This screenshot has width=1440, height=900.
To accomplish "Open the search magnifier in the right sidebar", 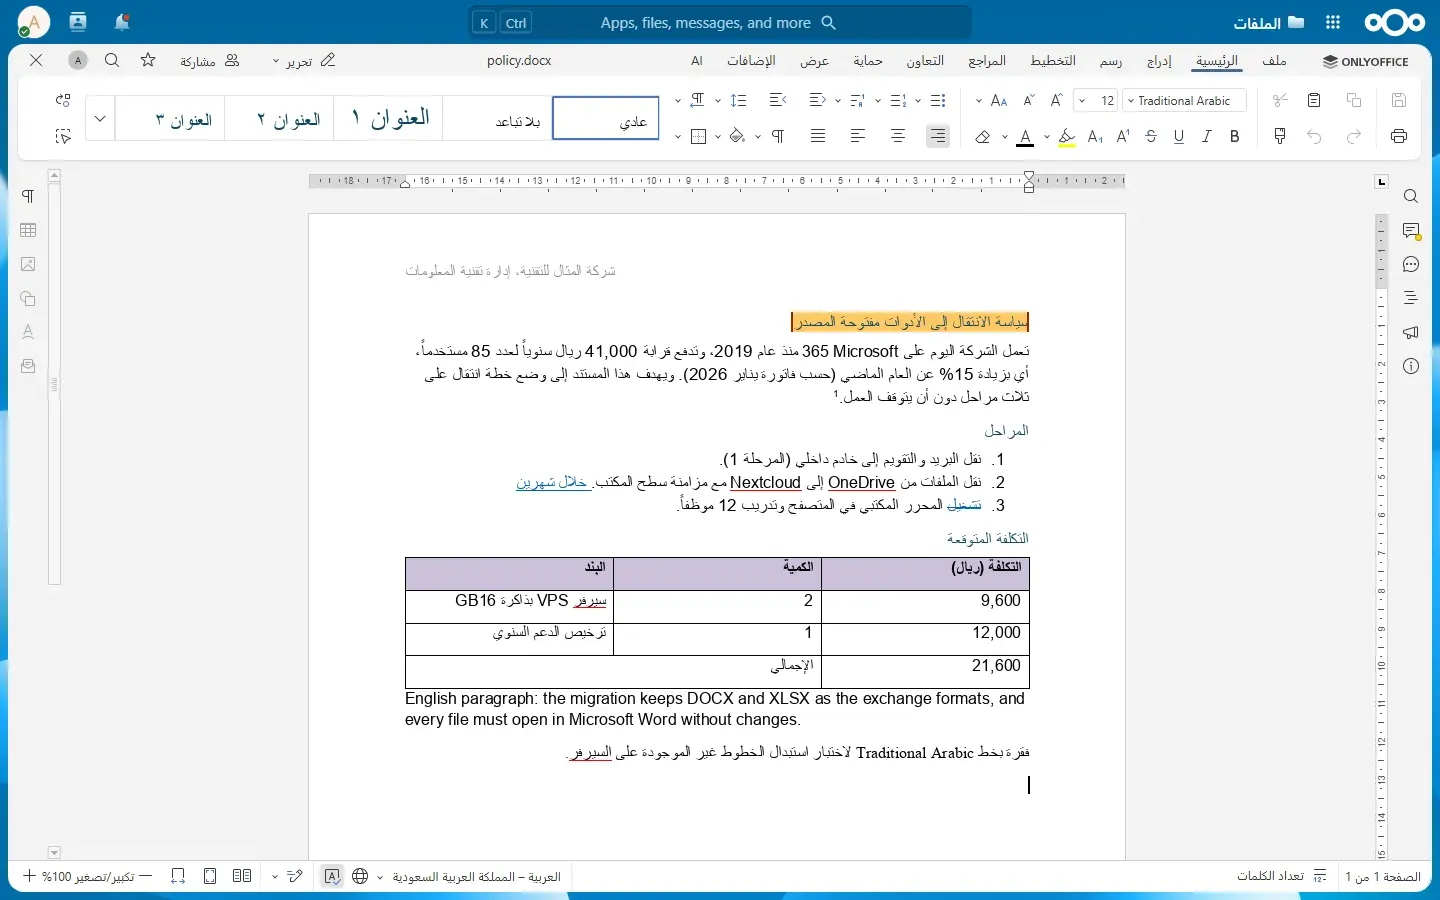I will point(1411,197).
